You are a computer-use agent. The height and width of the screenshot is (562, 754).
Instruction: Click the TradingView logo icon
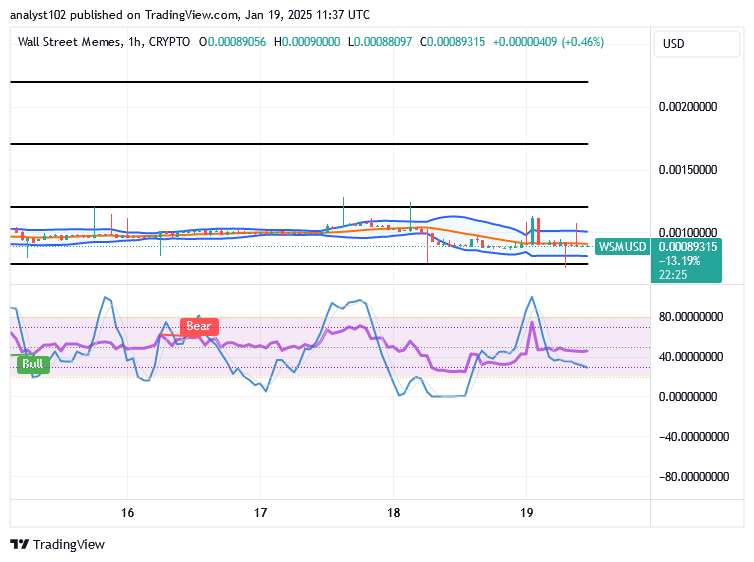20,544
